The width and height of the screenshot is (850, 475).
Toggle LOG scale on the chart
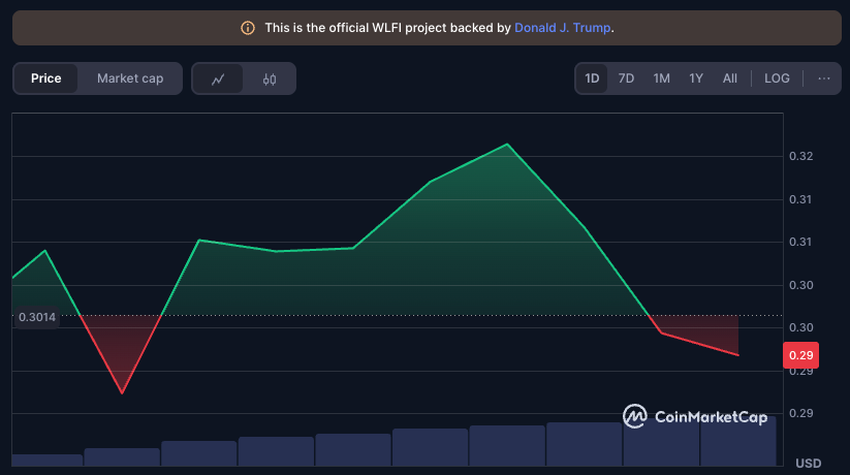coord(777,78)
